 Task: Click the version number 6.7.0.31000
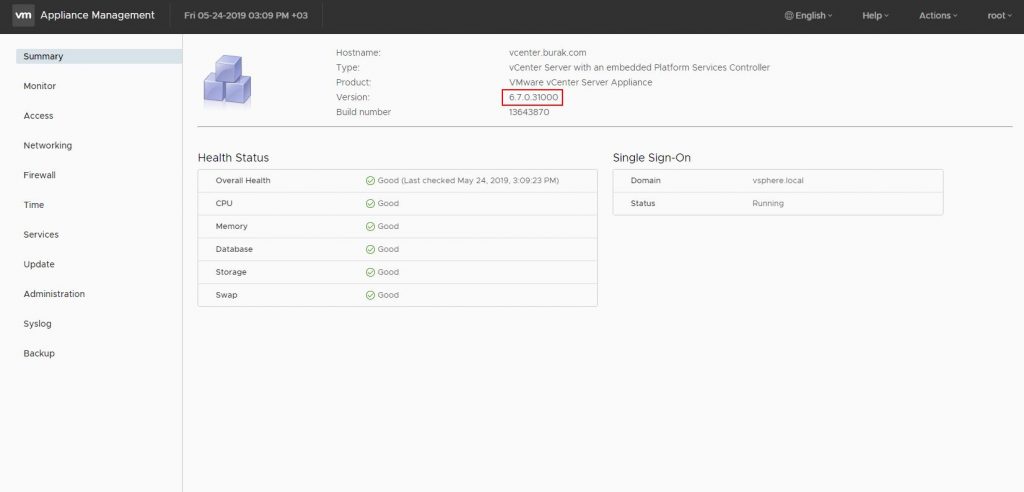tap(534, 97)
